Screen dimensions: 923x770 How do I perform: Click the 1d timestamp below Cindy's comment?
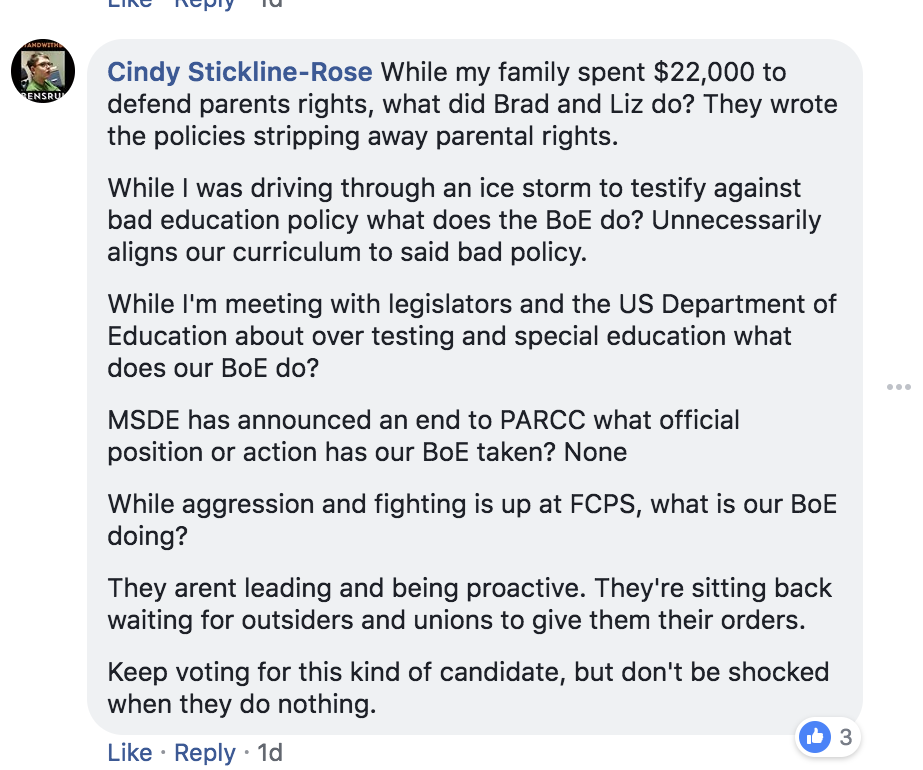(x=270, y=752)
